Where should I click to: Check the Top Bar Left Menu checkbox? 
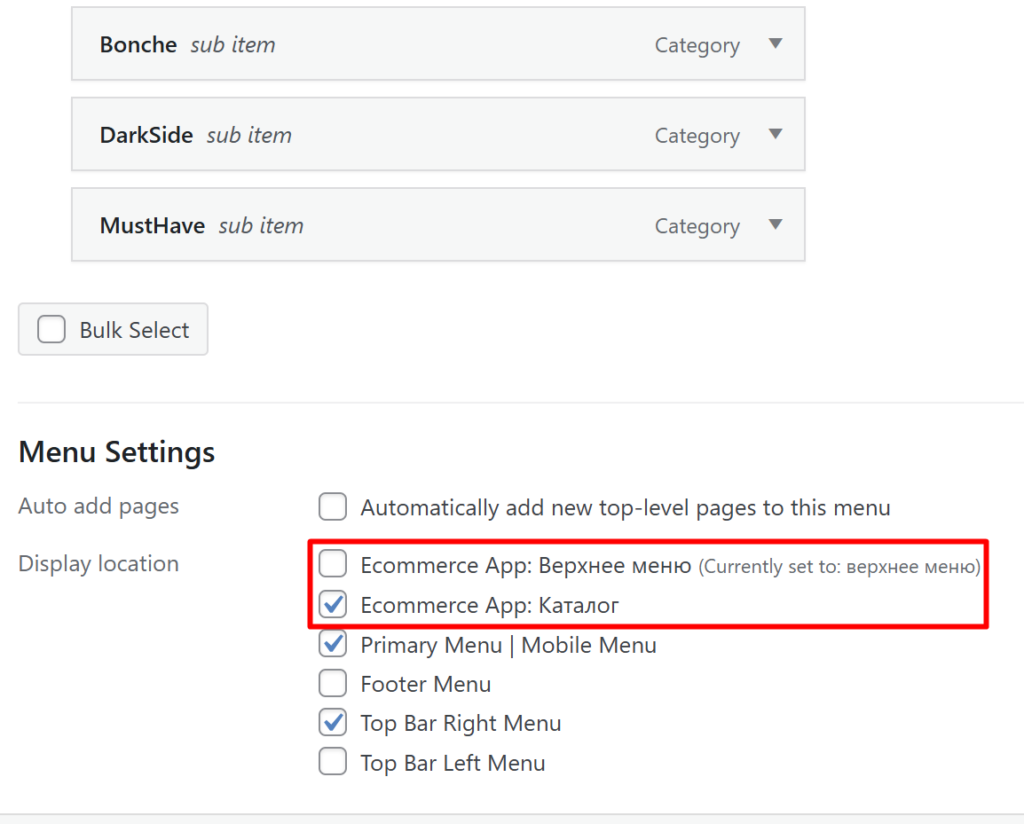tap(333, 763)
